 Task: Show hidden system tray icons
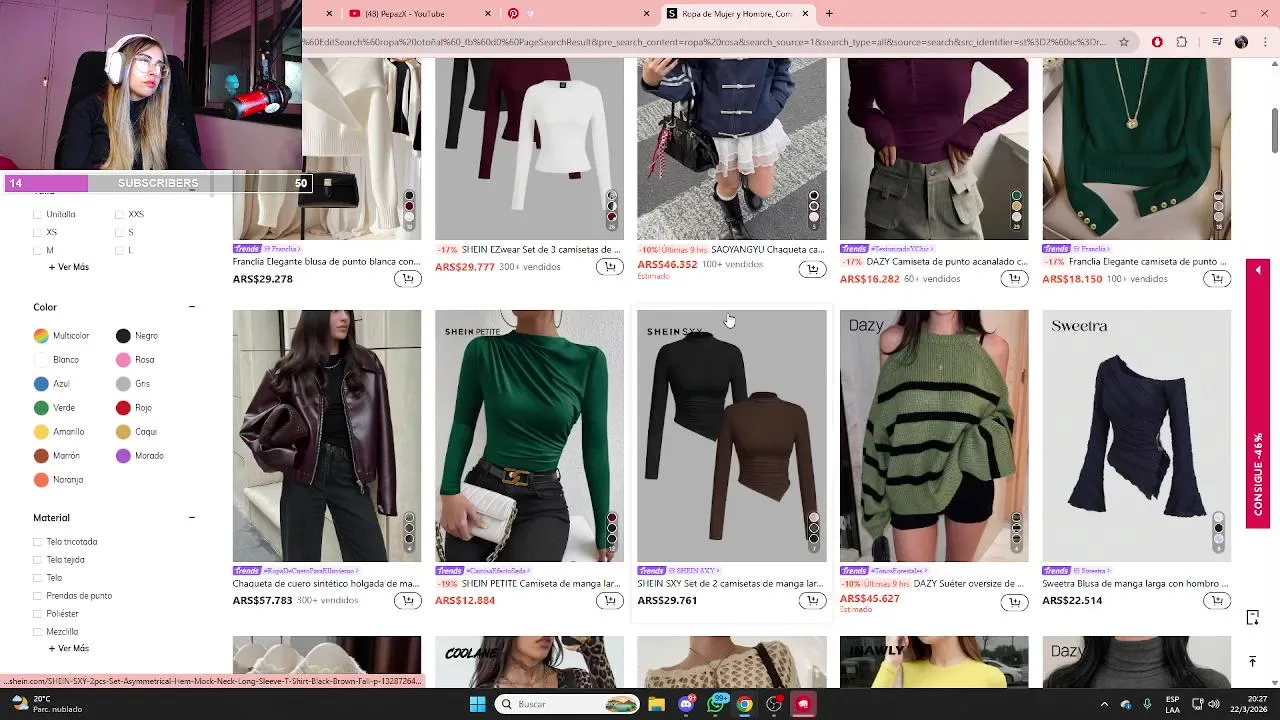point(1104,704)
